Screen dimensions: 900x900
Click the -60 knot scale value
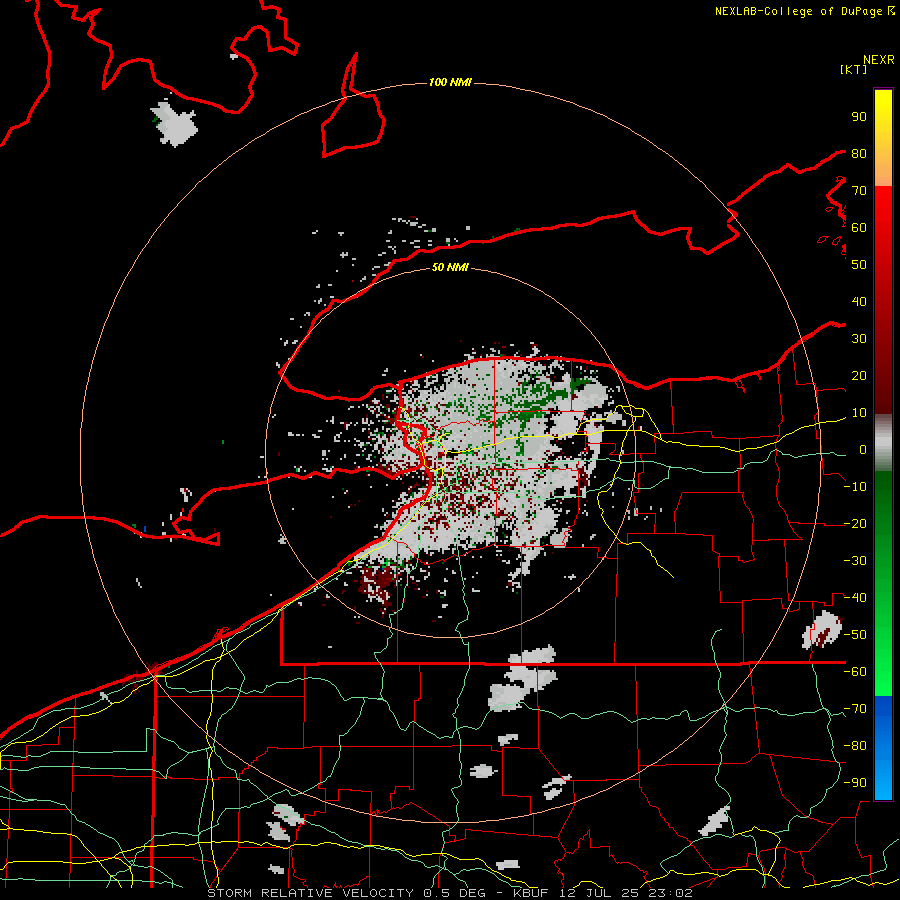point(855,672)
